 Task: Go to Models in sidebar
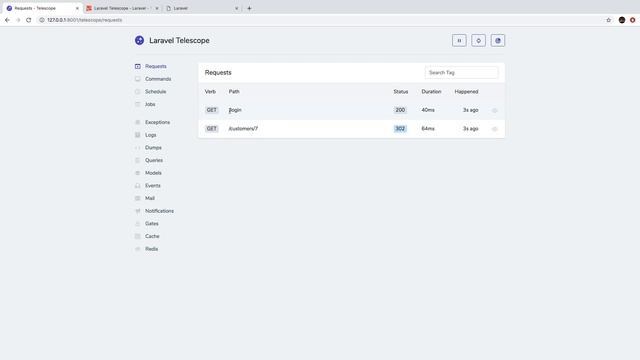153,173
